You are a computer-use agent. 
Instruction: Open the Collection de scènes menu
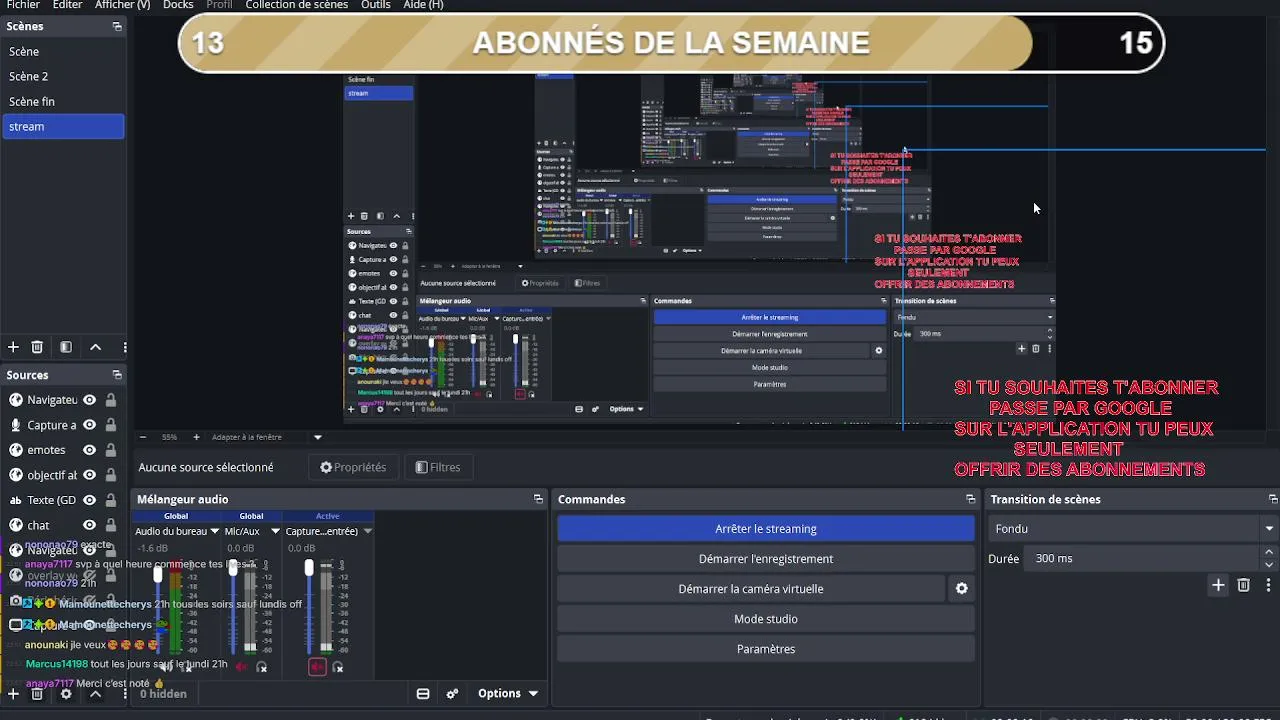coord(297,5)
